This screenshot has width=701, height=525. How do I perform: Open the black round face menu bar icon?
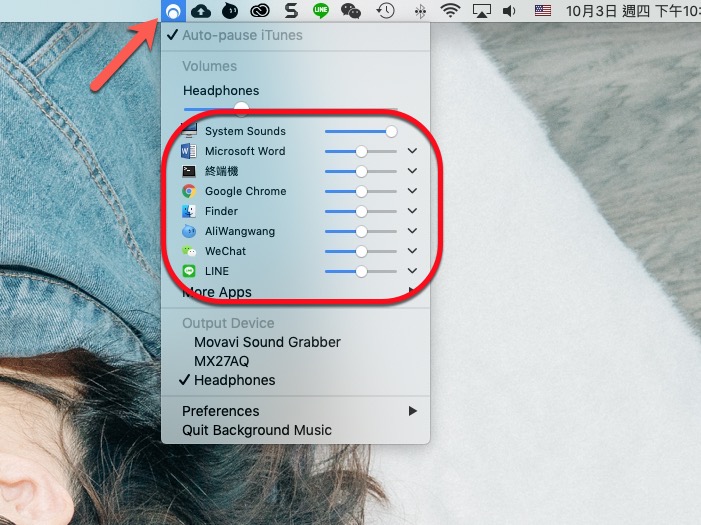[x=230, y=11]
